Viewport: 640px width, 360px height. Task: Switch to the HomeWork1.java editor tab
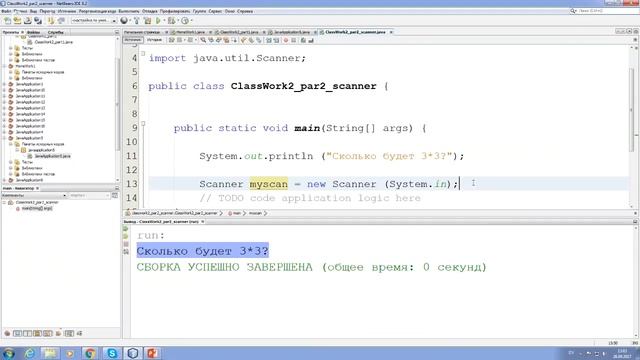click(190, 32)
